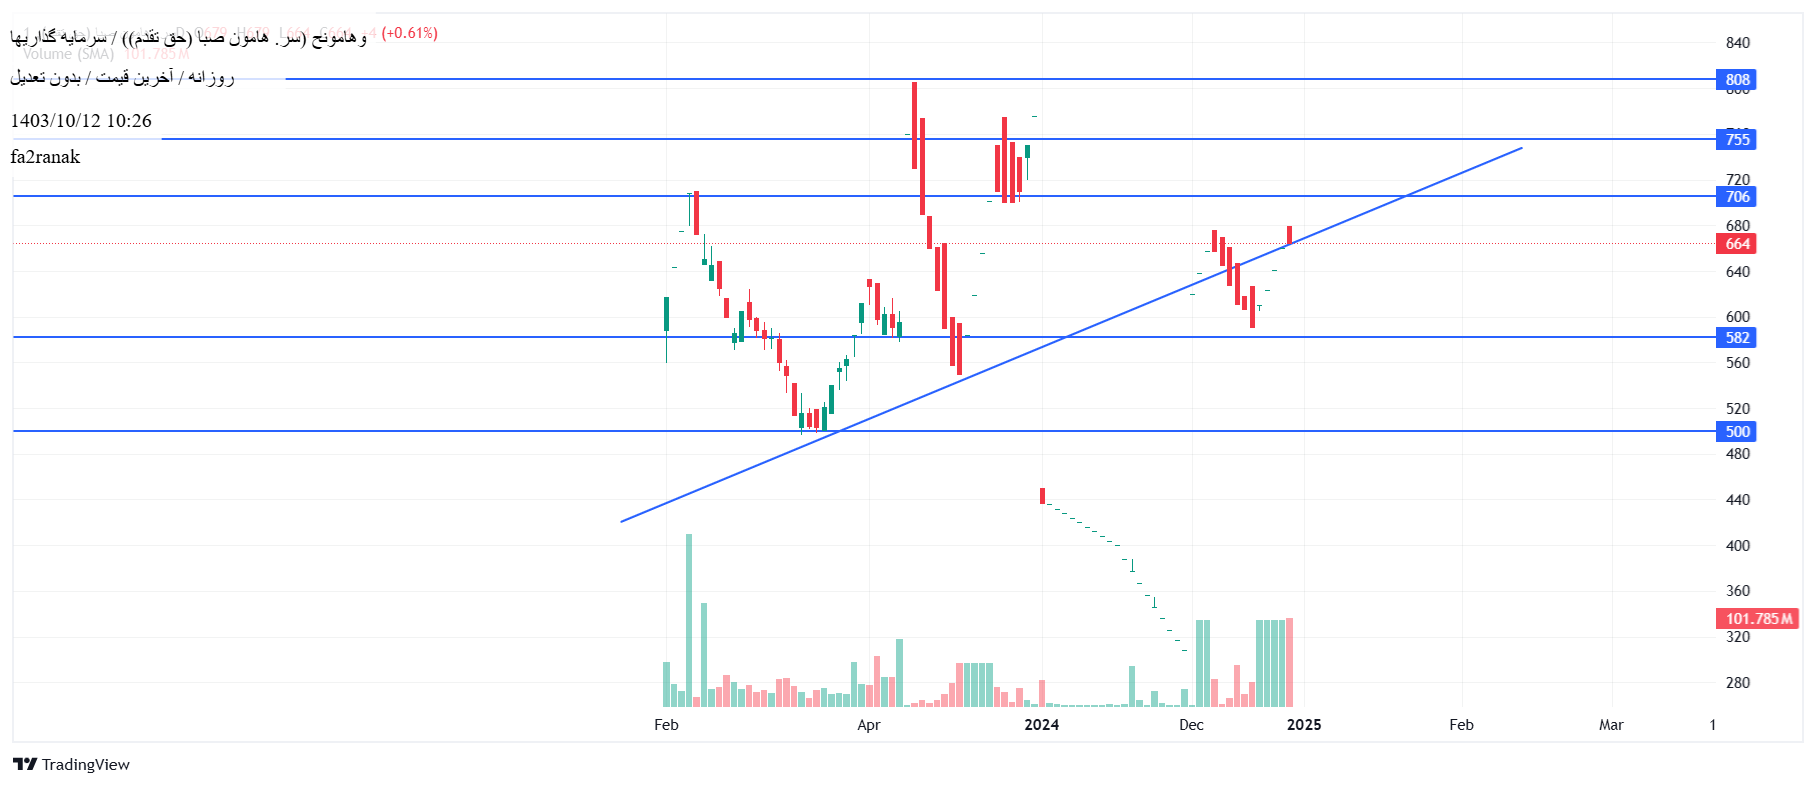Click the 101.785M volume label
This screenshot has width=1816, height=786.
point(1758,619)
